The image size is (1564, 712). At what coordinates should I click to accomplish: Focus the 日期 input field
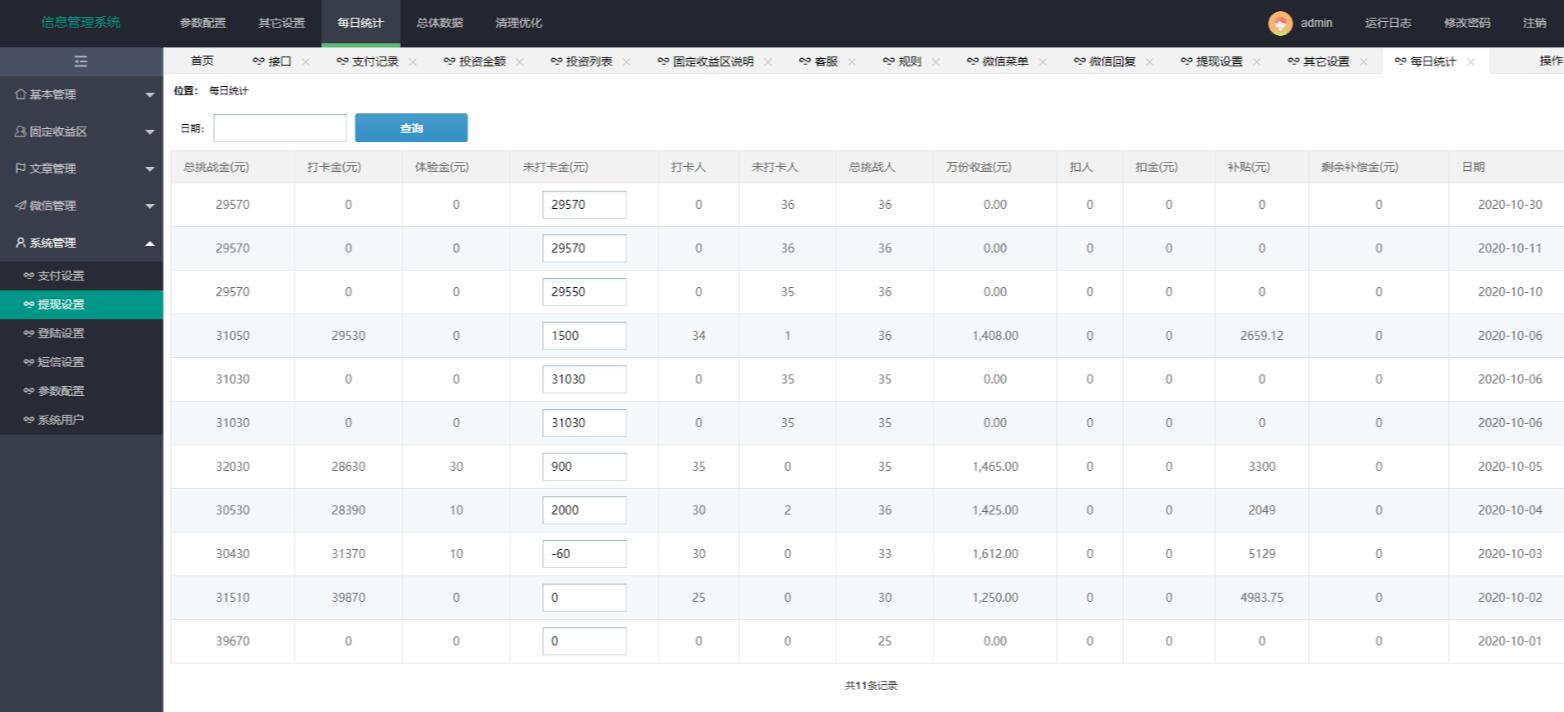click(x=280, y=128)
